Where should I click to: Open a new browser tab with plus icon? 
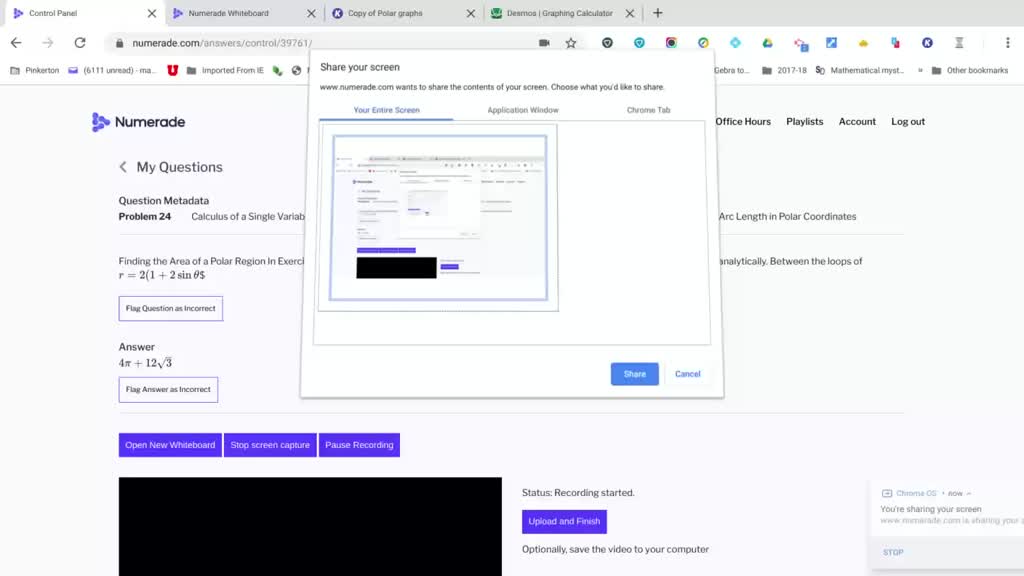pyautogui.click(x=657, y=13)
